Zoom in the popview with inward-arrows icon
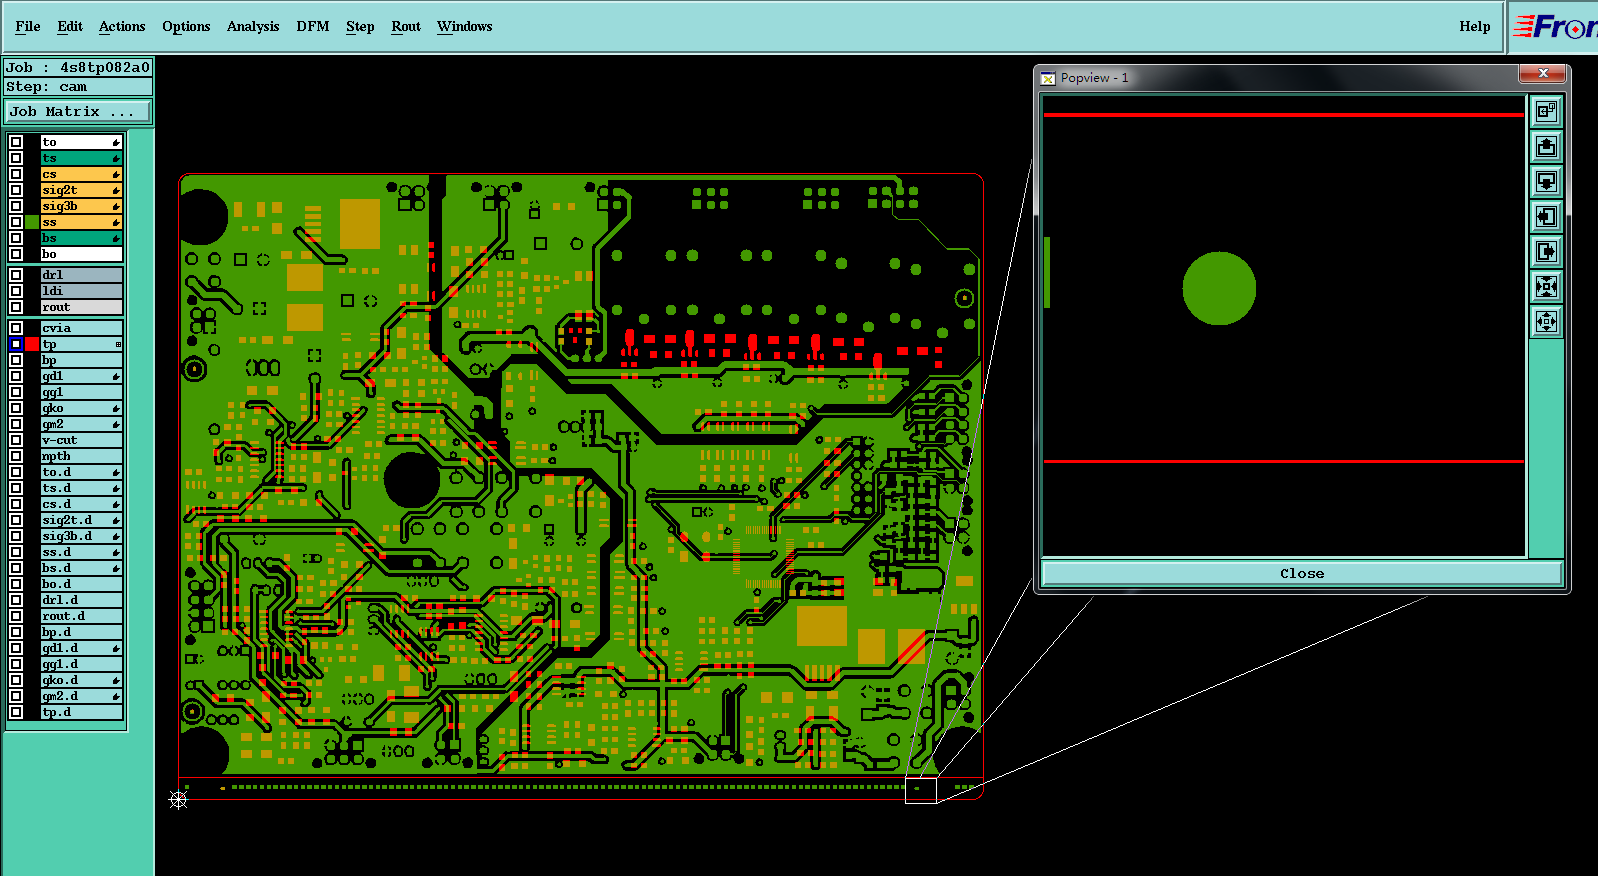The width and height of the screenshot is (1598, 876). (x=1546, y=287)
